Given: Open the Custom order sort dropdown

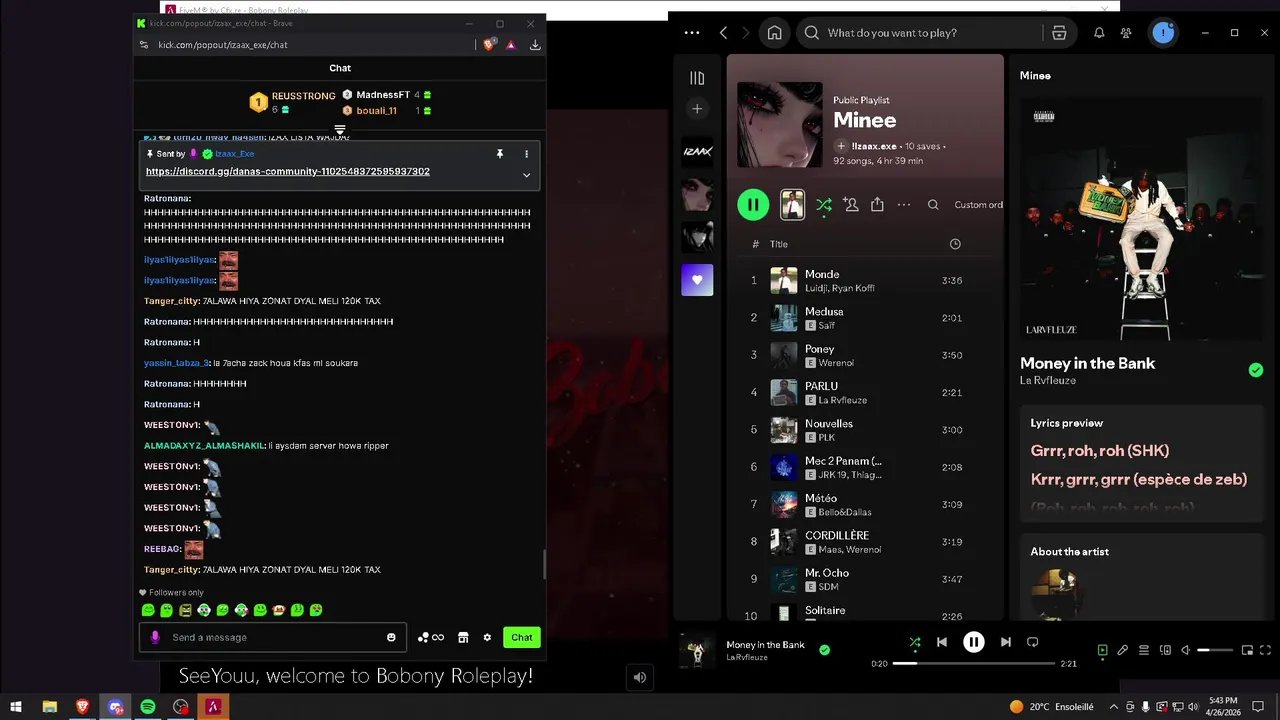Looking at the screenshot, I should click(978, 205).
